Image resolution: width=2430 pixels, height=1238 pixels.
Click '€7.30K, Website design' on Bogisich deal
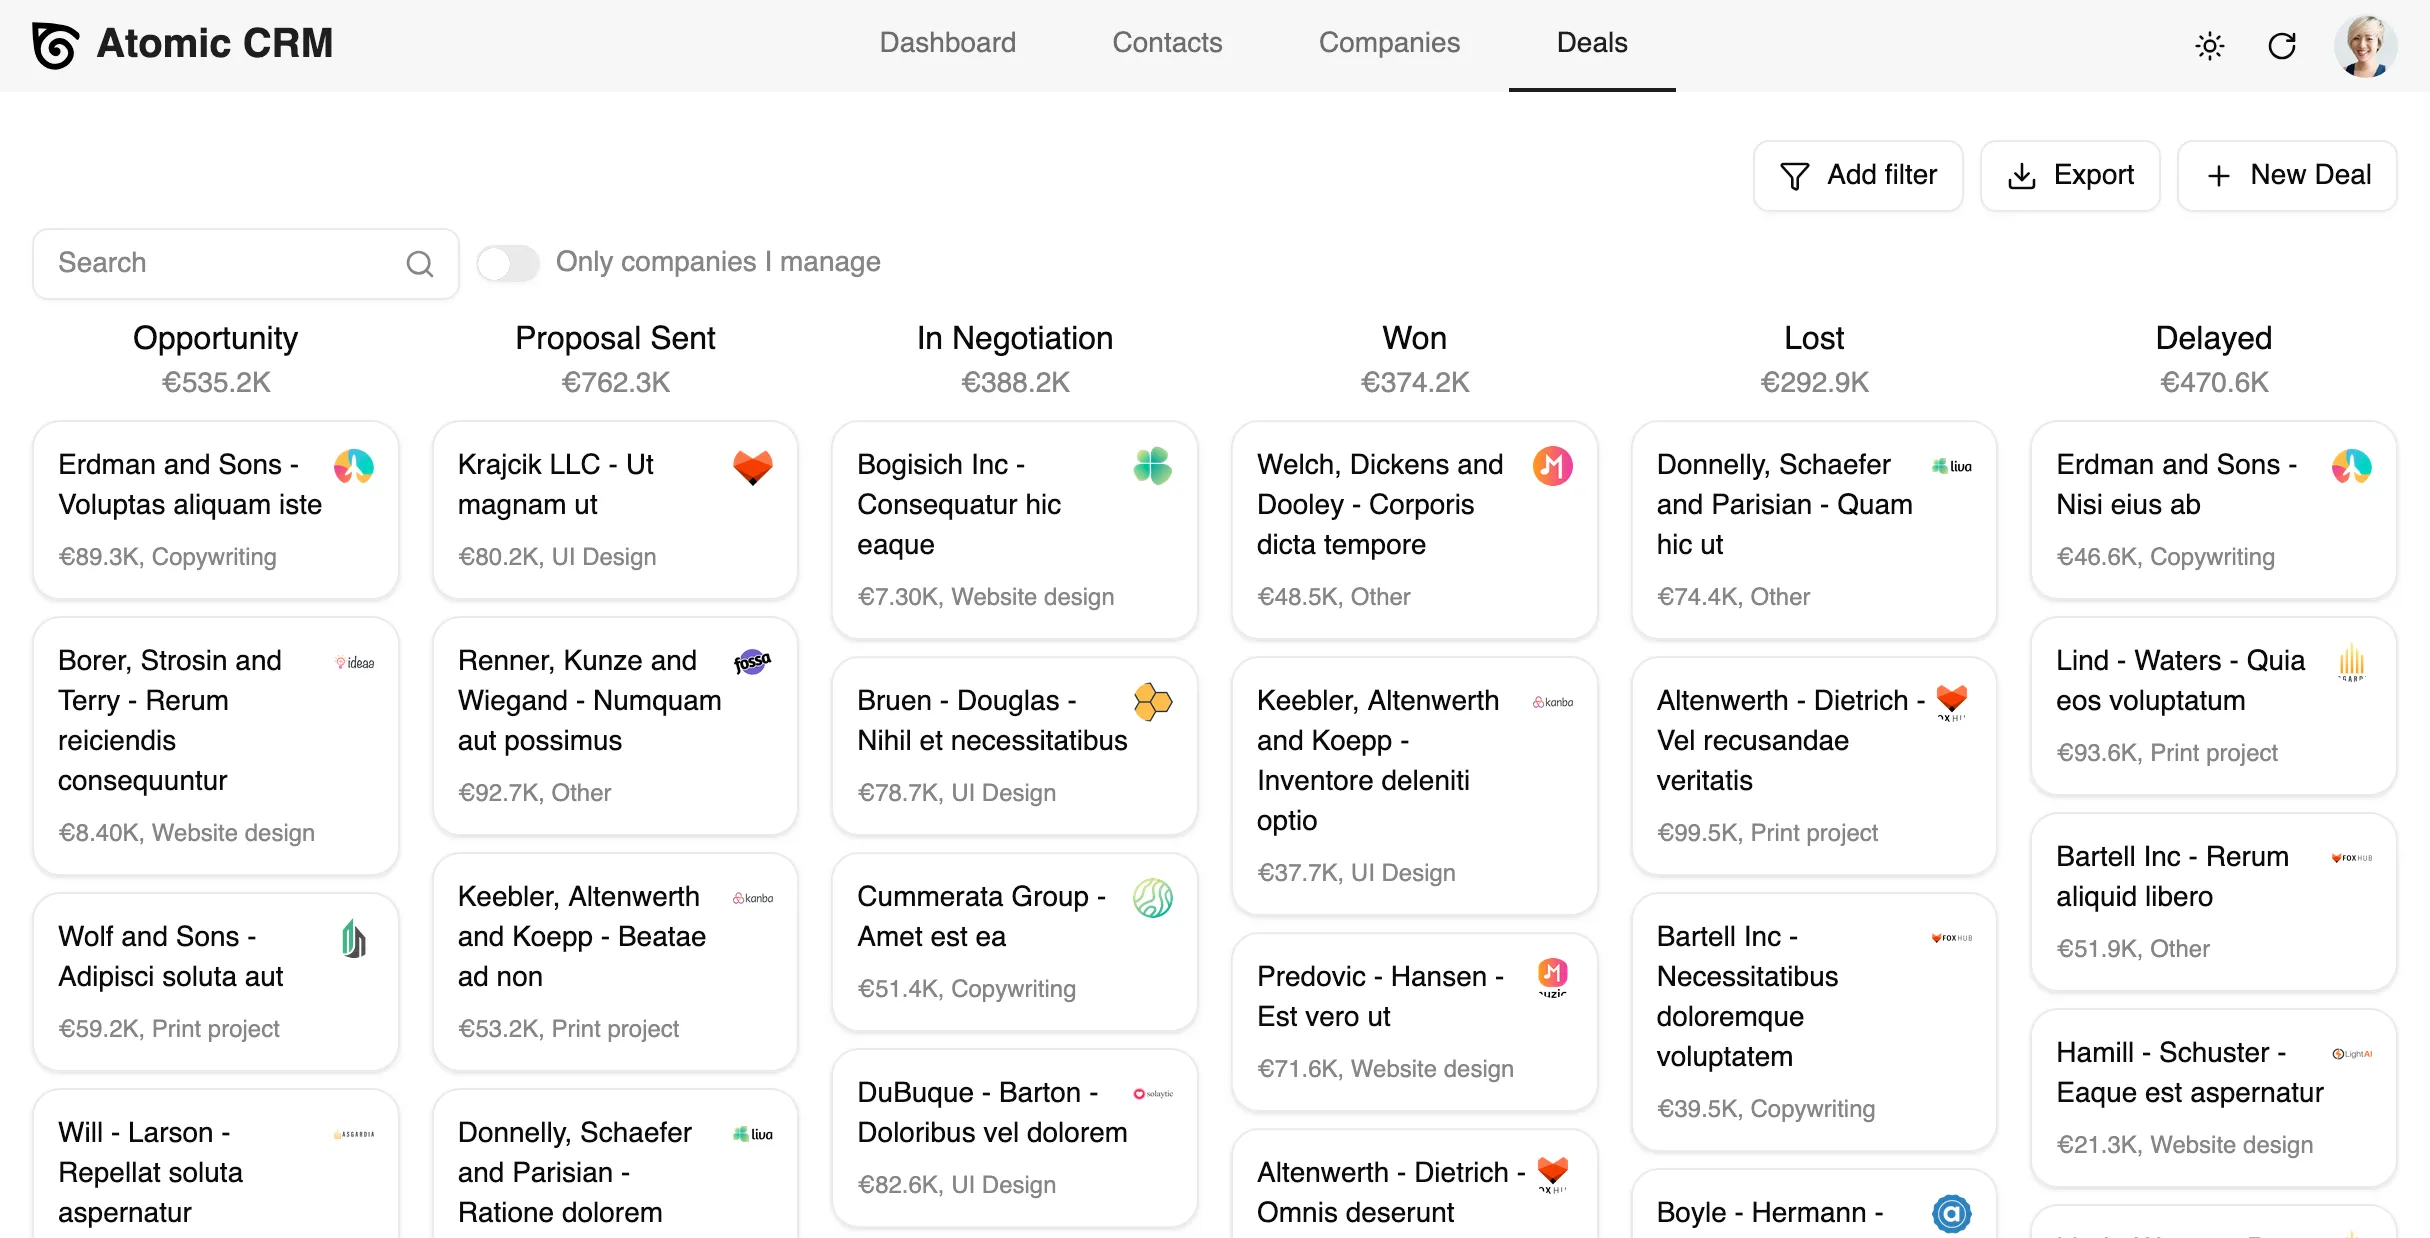pyautogui.click(x=985, y=597)
